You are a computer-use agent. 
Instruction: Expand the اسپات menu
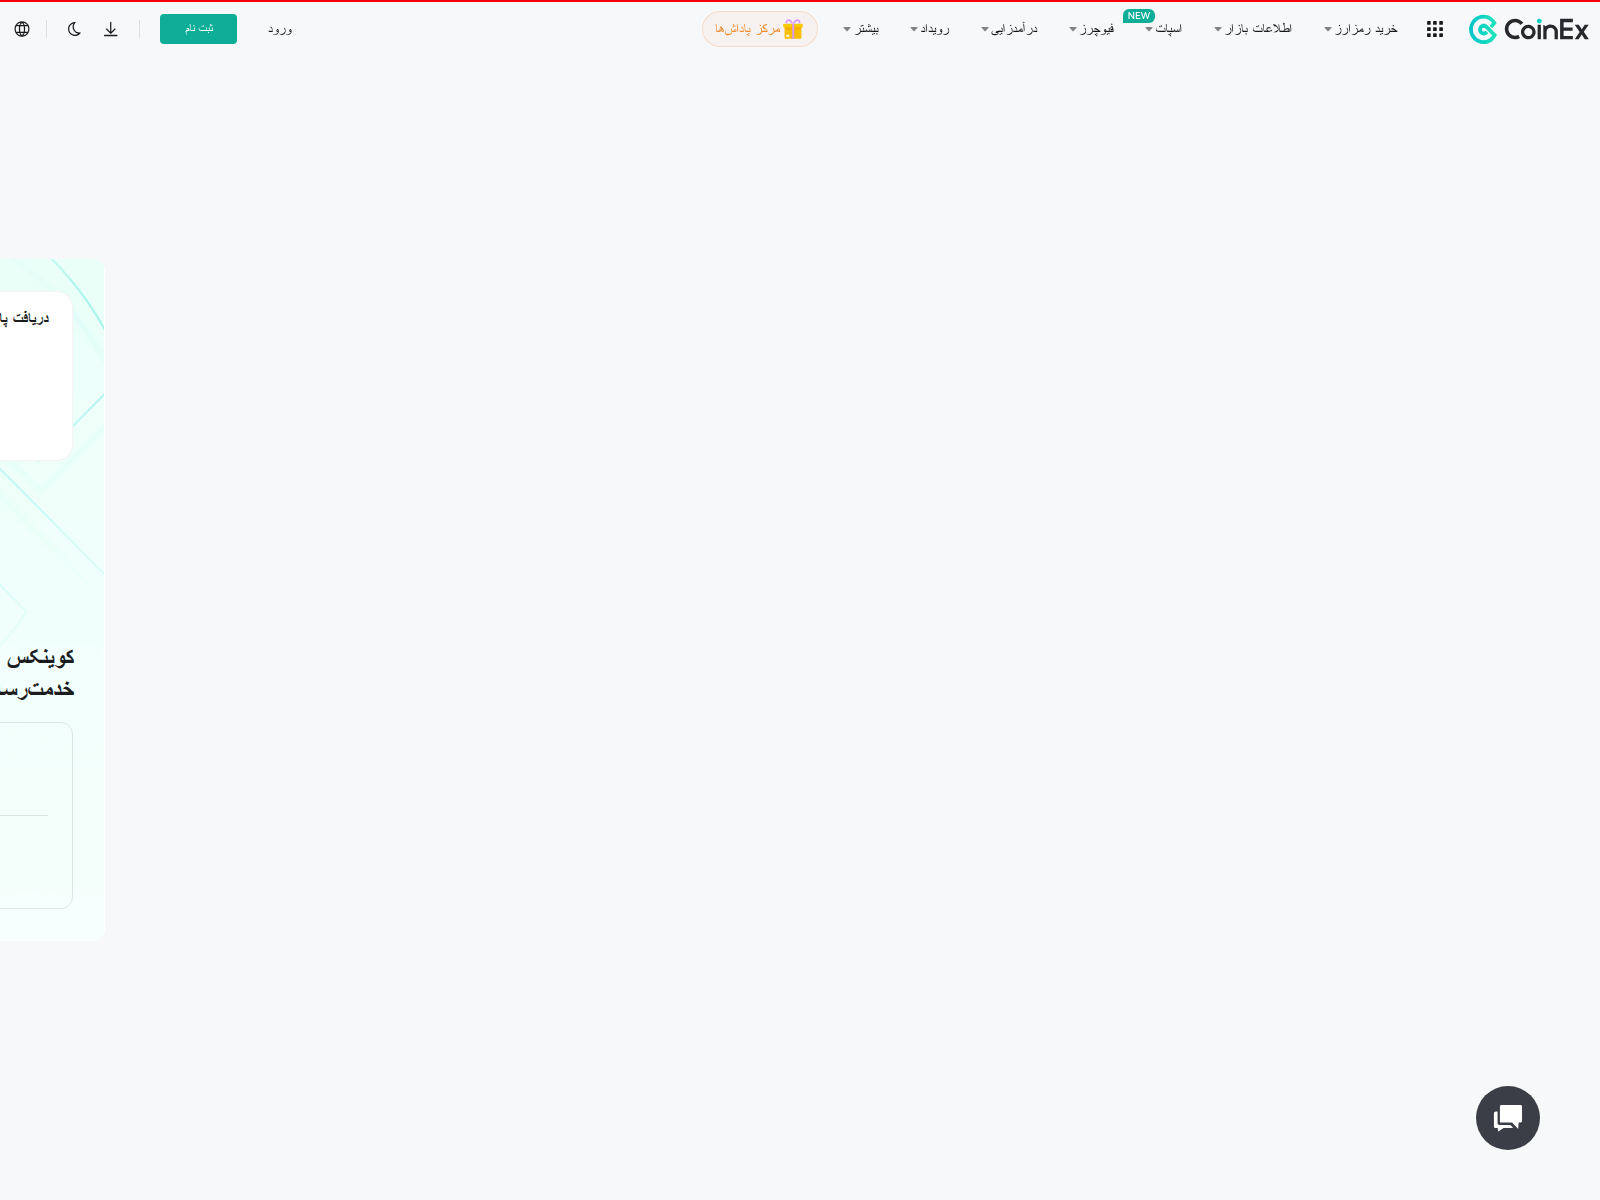[x=1165, y=29]
